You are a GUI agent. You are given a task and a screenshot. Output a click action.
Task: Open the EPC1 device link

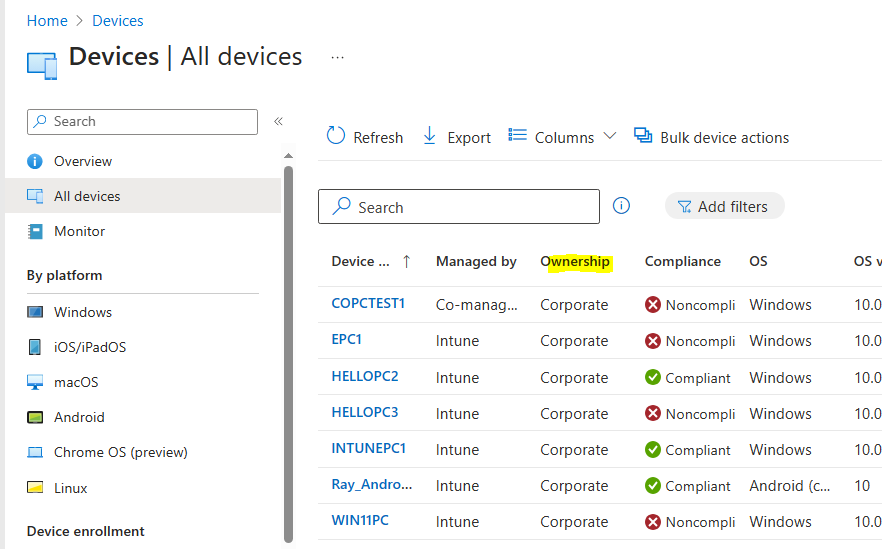(346, 339)
